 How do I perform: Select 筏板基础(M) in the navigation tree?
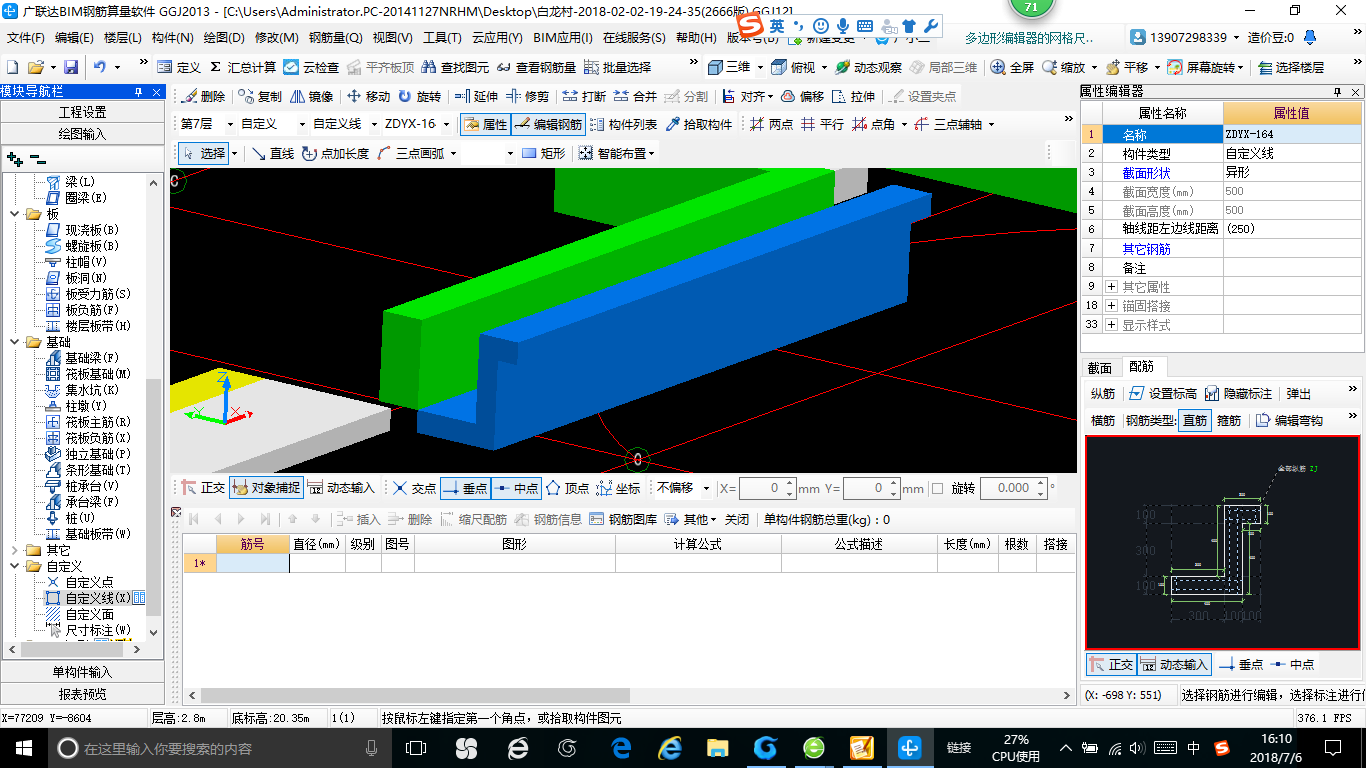pos(88,374)
